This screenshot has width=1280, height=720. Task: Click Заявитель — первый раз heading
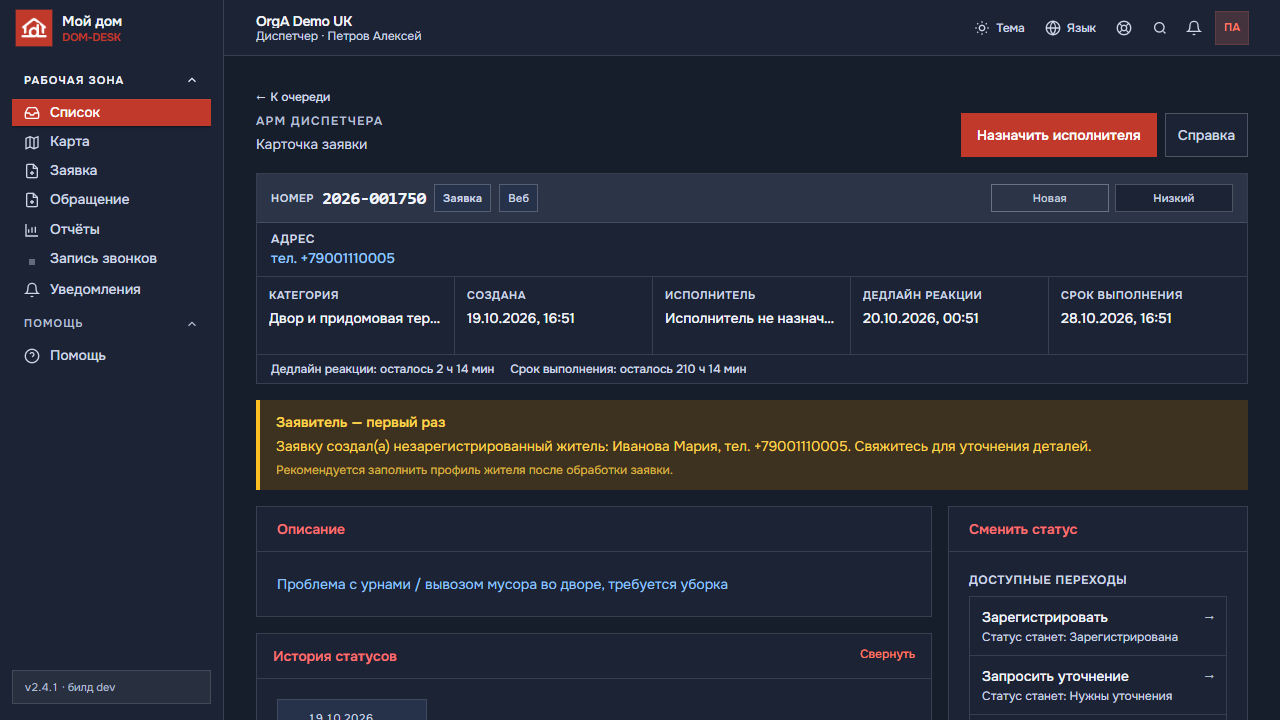361,422
